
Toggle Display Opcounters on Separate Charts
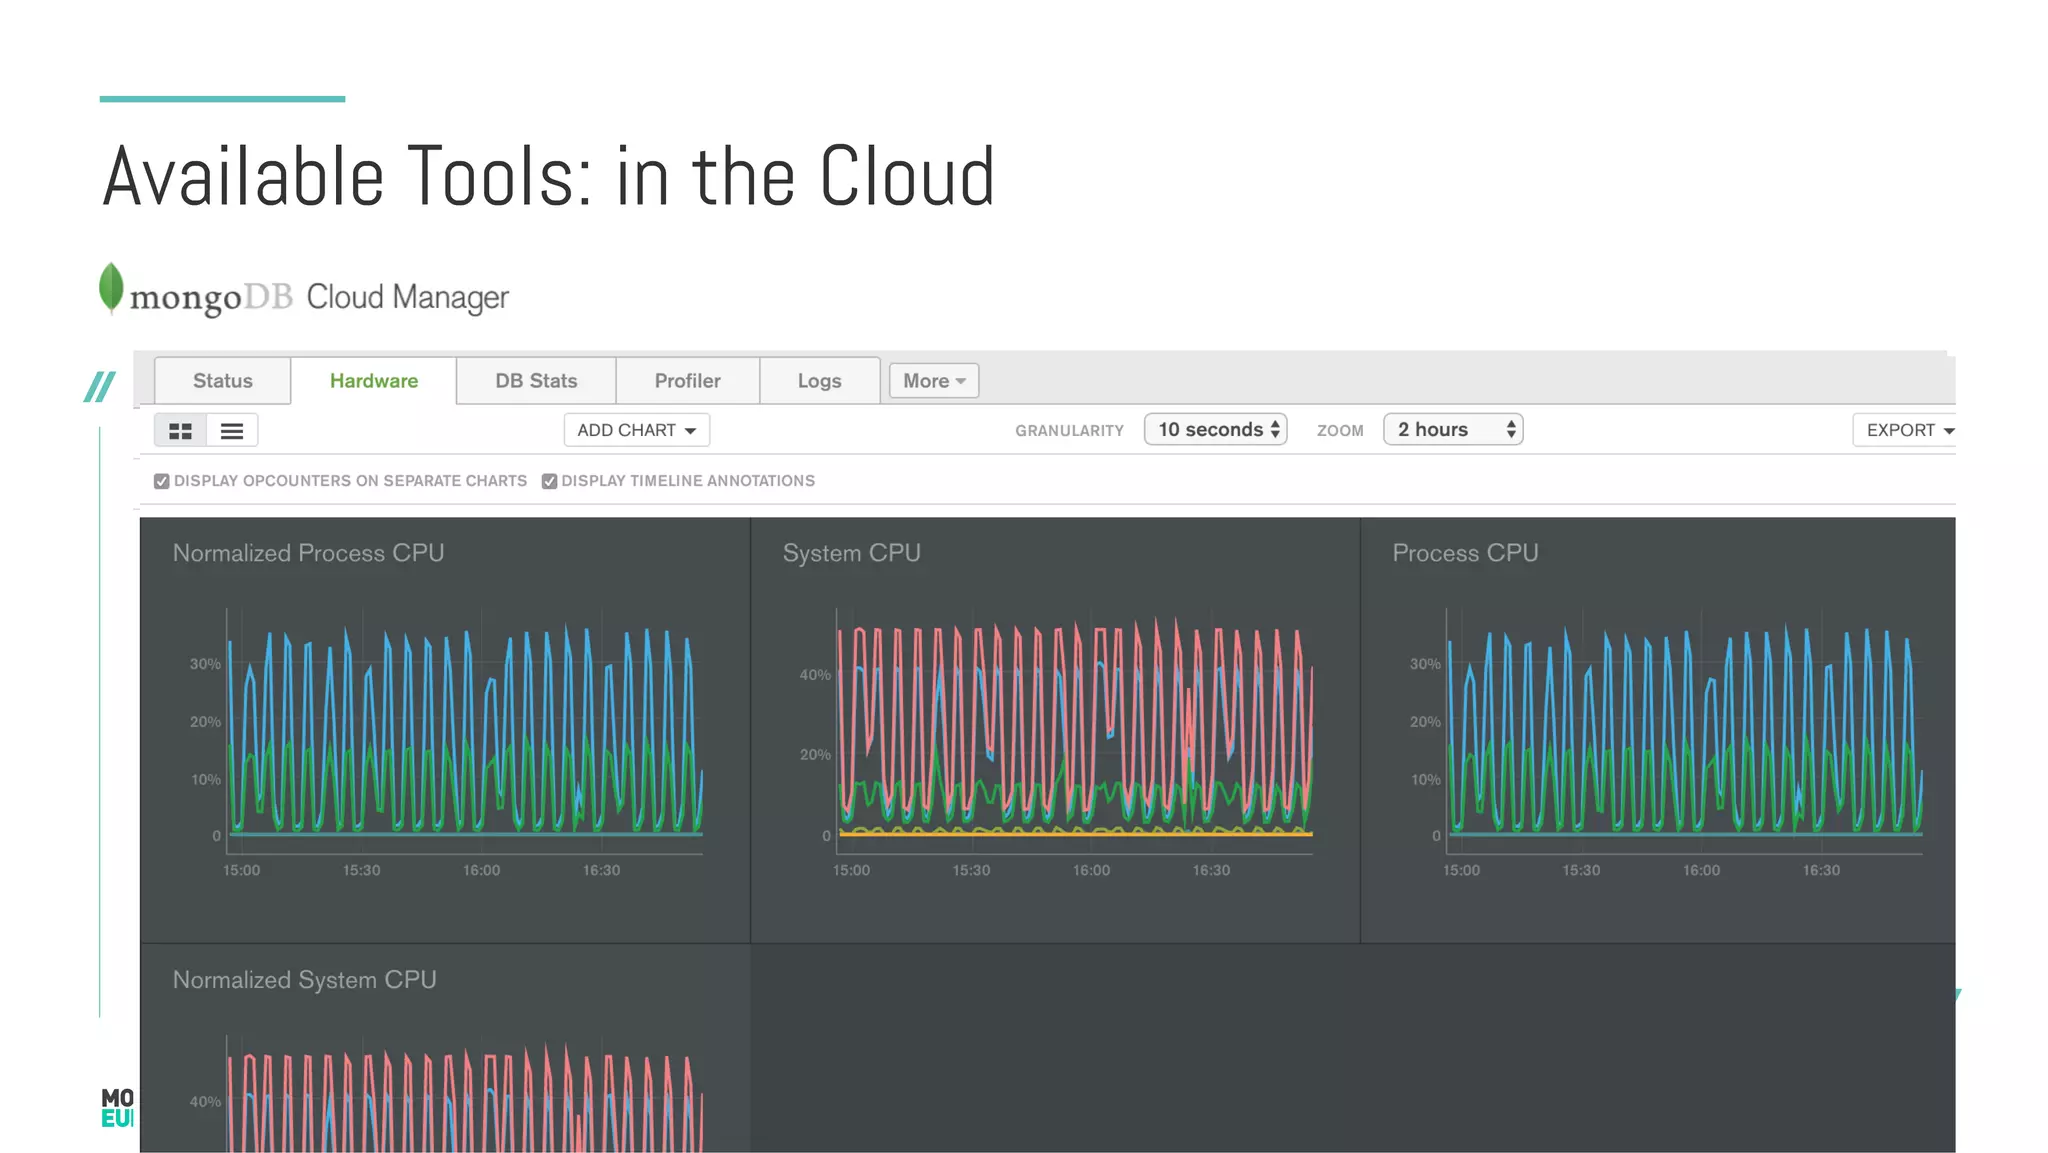tap(162, 481)
